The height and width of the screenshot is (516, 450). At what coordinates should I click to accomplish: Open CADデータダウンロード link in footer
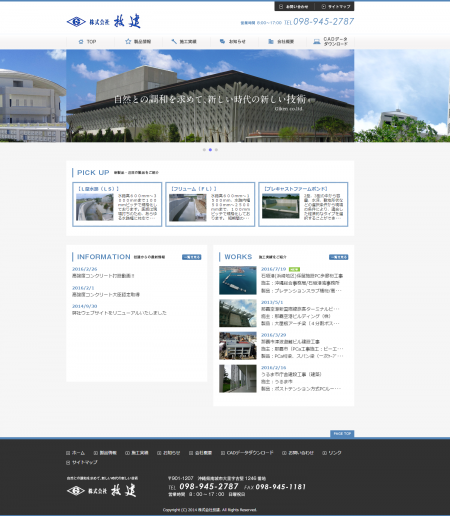pyautogui.click(x=247, y=453)
